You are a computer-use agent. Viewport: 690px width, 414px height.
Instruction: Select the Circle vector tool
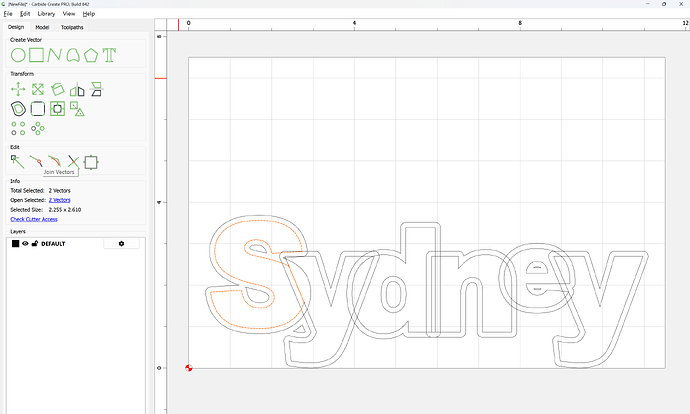(17, 54)
